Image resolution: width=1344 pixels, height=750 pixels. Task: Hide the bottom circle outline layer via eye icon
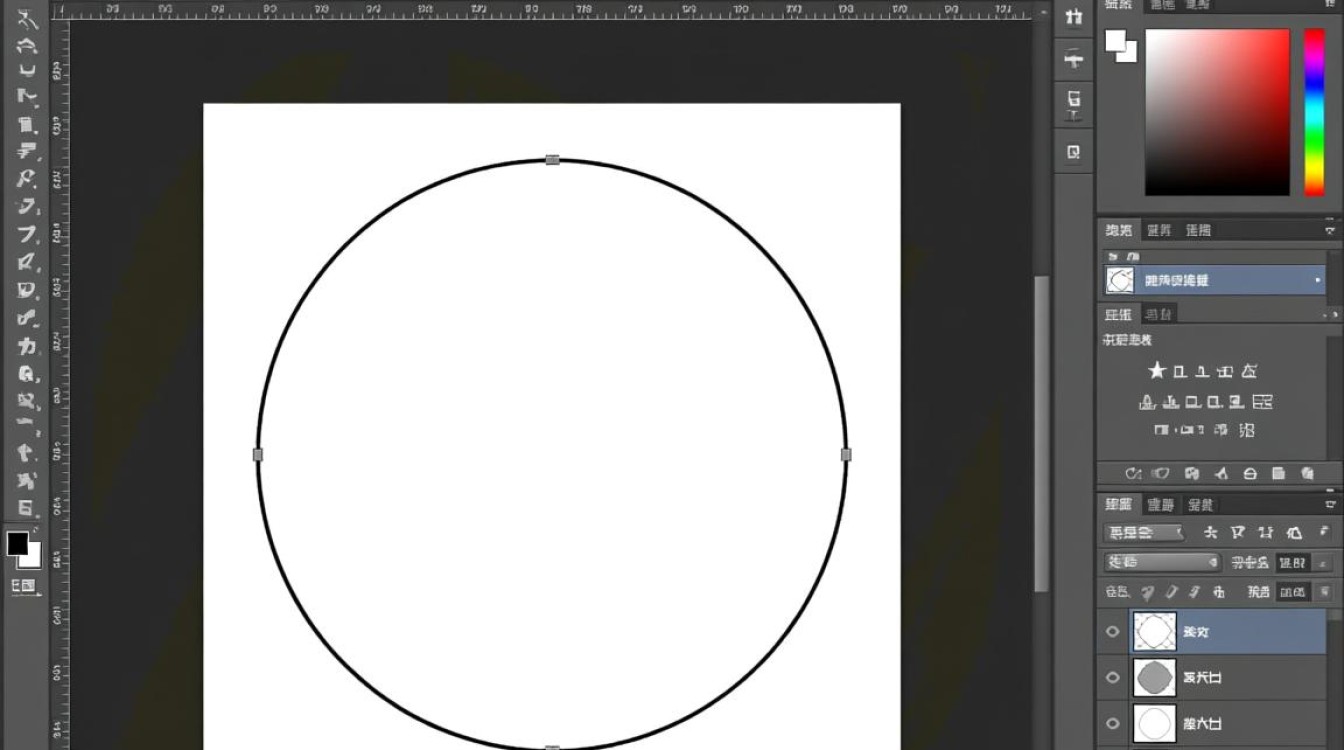pyautogui.click(x=1112, y=722)
